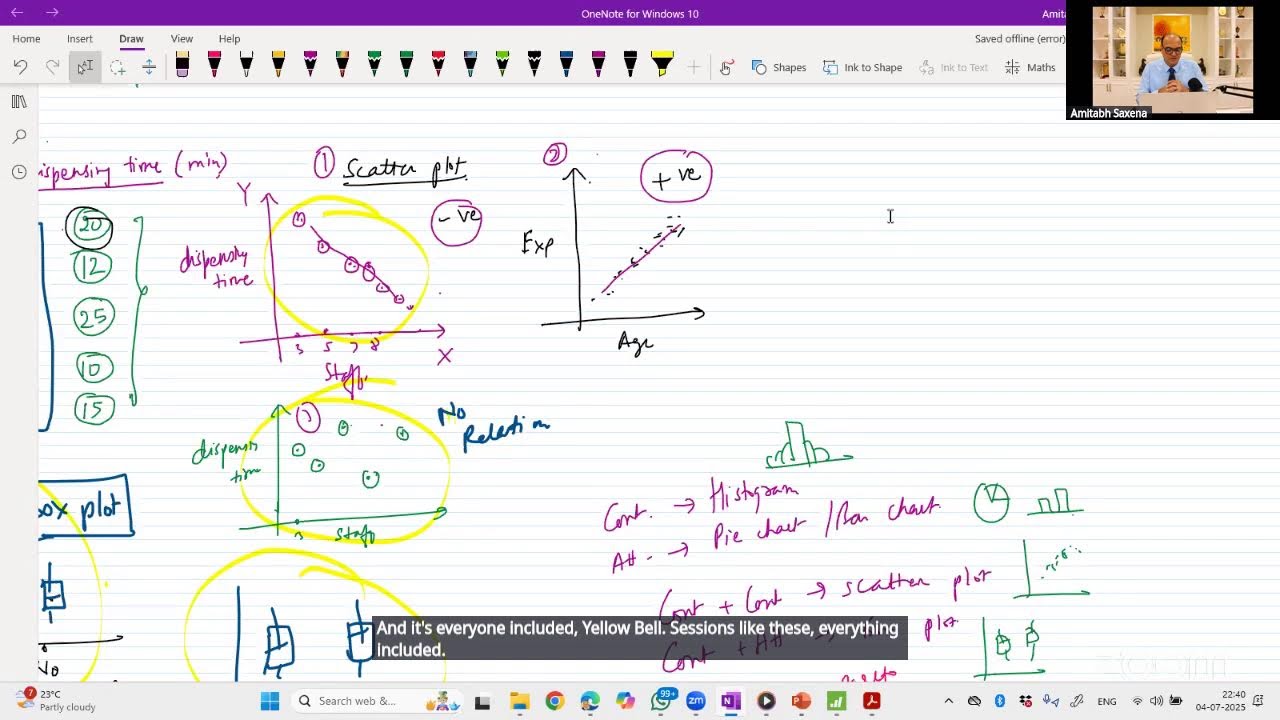
Task: Open the Maths assistant
Action: [1030, 67]
